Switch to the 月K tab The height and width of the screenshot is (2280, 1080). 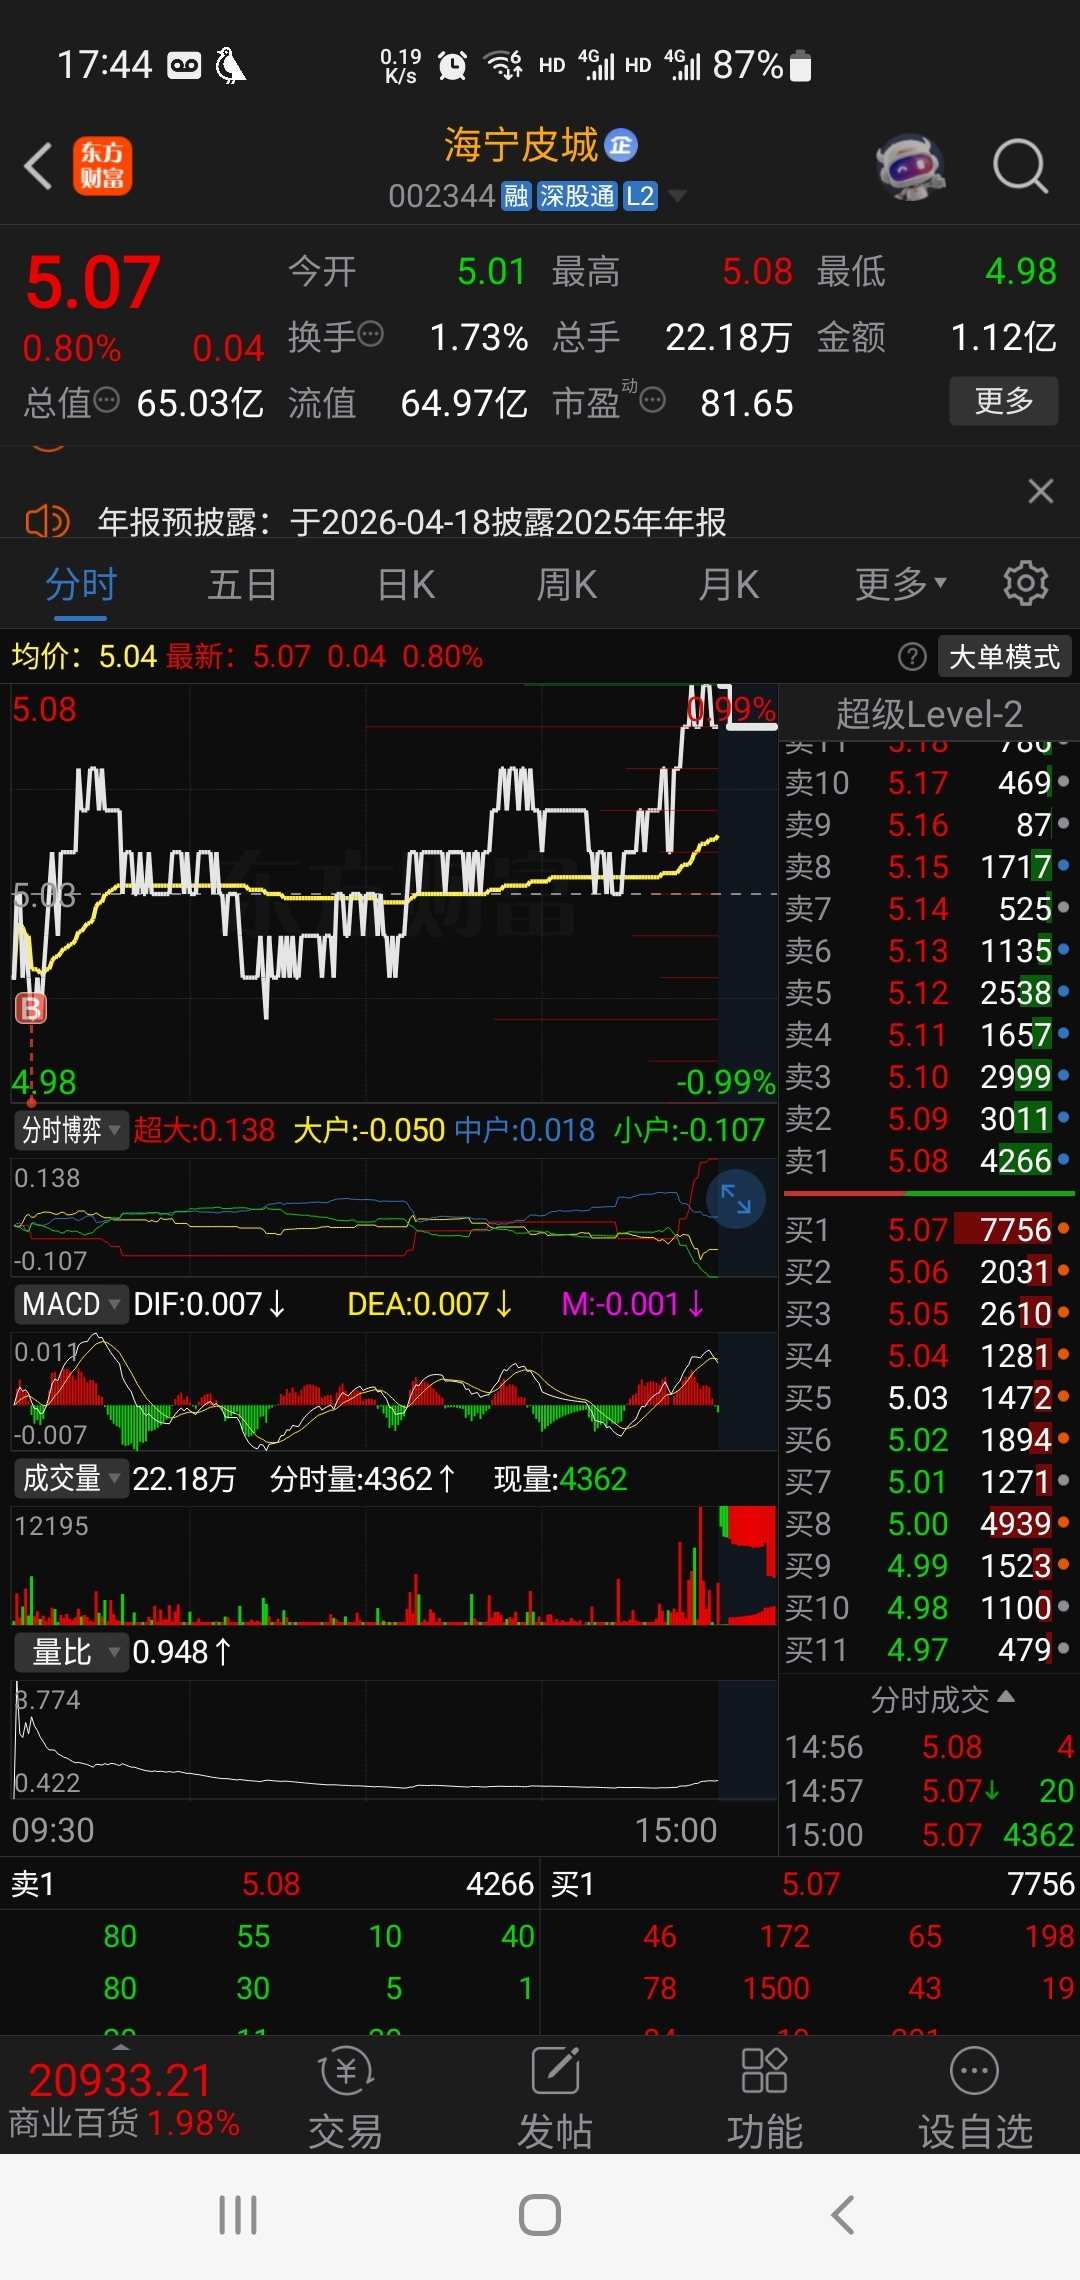(729, 584)
